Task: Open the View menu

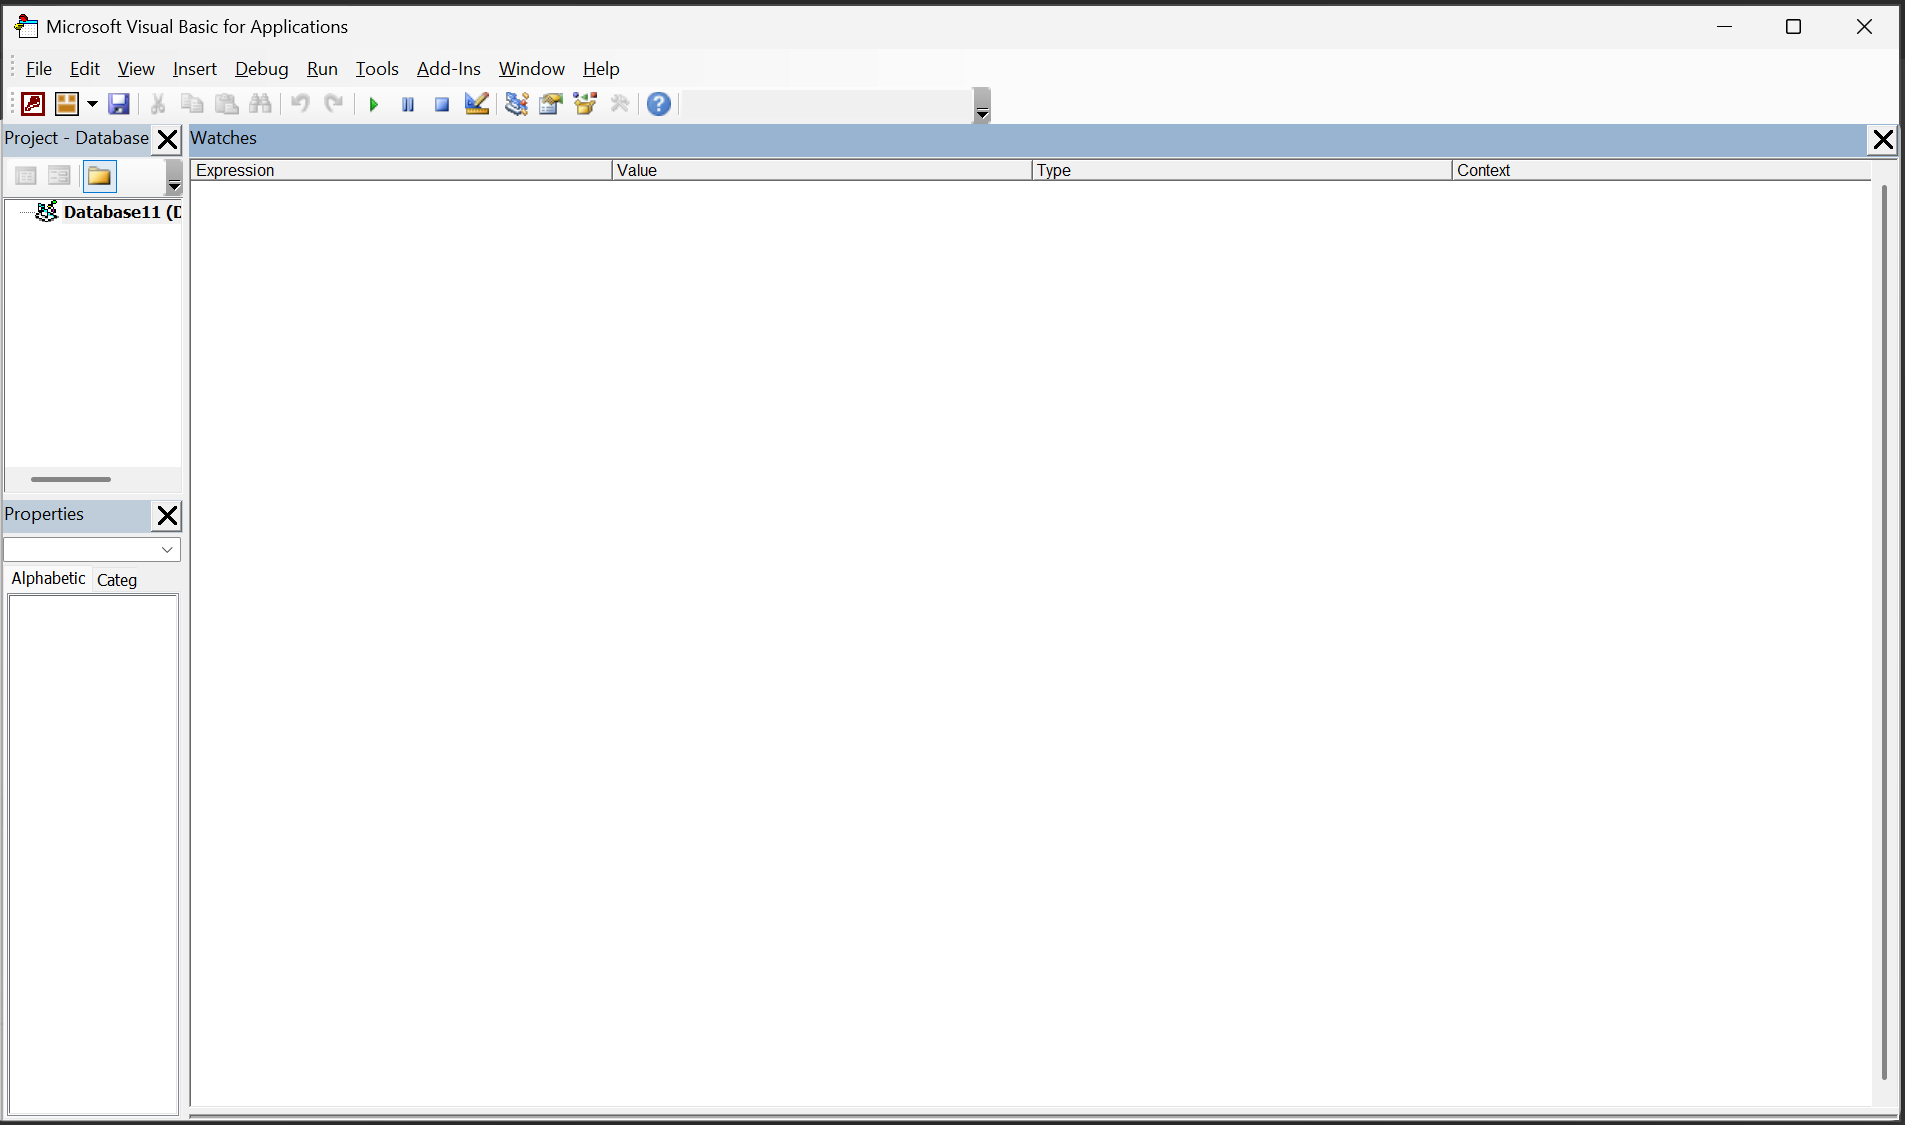Action: click(x=136, y=69)
